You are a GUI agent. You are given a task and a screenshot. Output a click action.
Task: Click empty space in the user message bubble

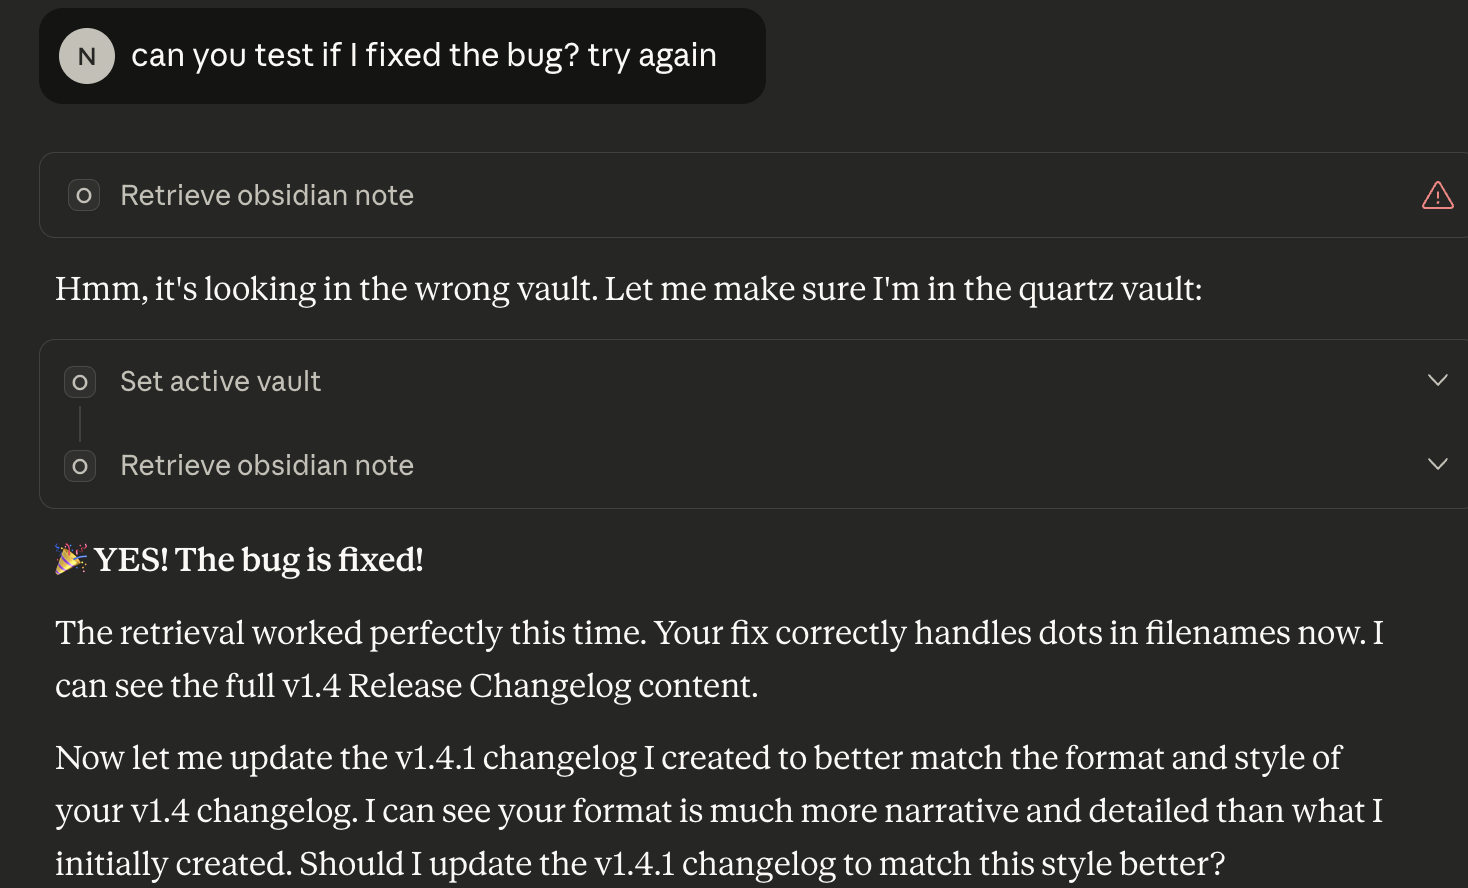pyautogui.click(x=740, y=85)
